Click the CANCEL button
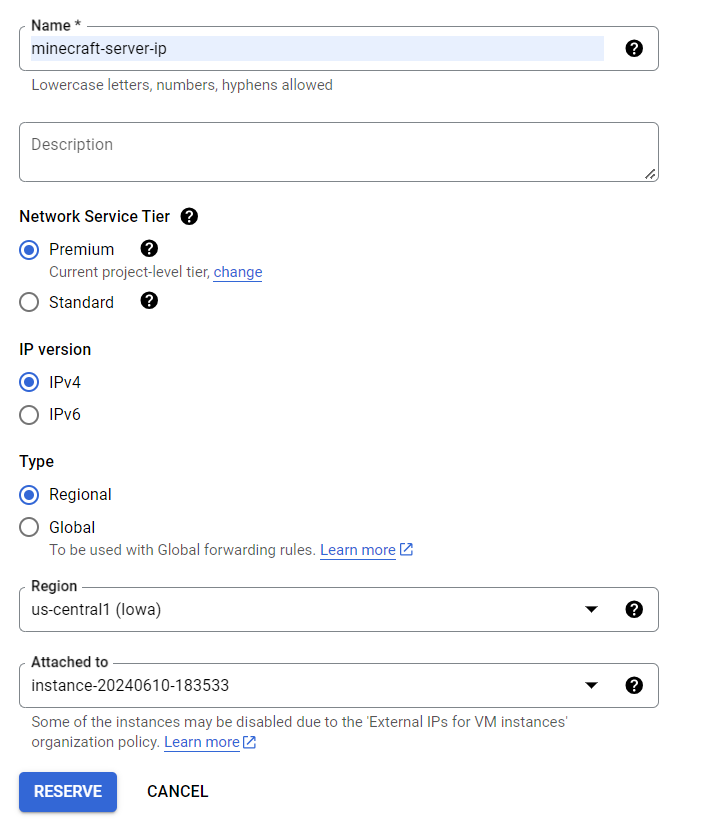 click(x=177, y=791)
